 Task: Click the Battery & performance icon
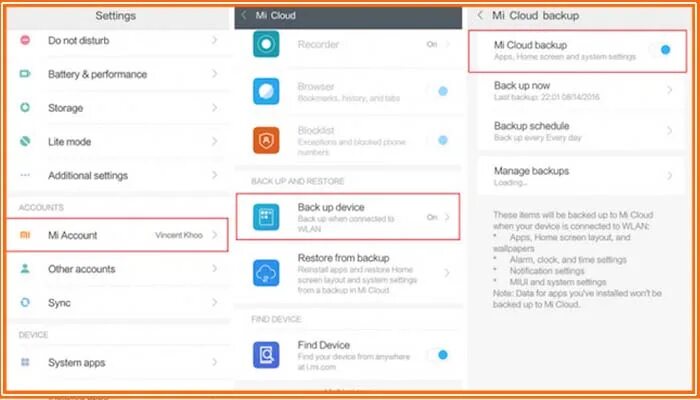25,74
